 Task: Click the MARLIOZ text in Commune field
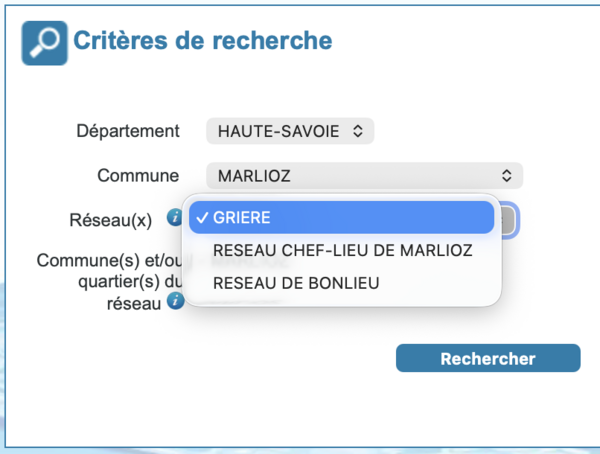252,175
